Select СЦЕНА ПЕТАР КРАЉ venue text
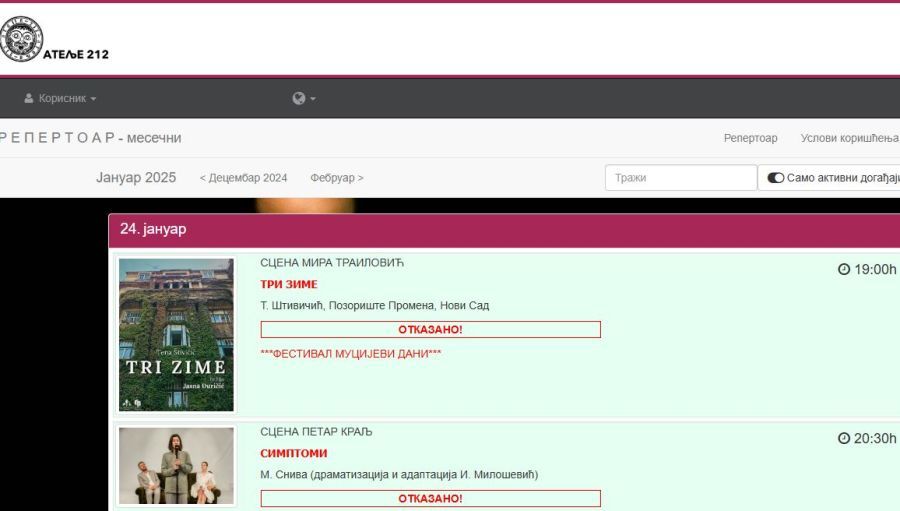 [x=316, y=431]
